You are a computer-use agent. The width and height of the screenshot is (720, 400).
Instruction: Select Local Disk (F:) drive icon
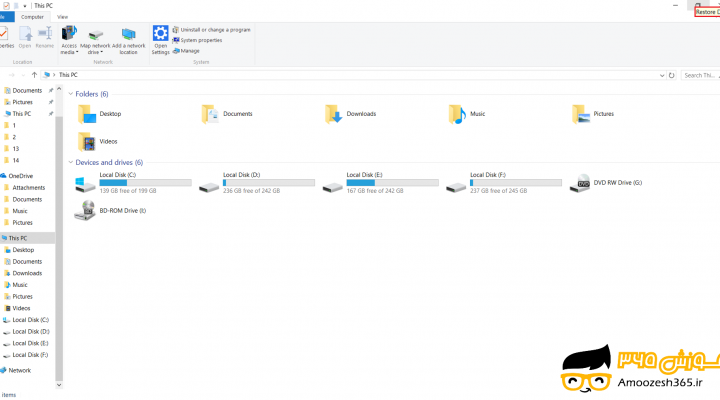coord(456,187)
